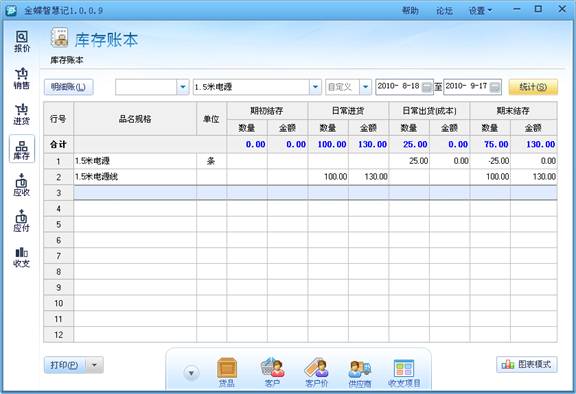The height and width of the screenshot is (394, 576).
Task: Select row 2 product 1.5米电源线
Action: click(135, 177)
